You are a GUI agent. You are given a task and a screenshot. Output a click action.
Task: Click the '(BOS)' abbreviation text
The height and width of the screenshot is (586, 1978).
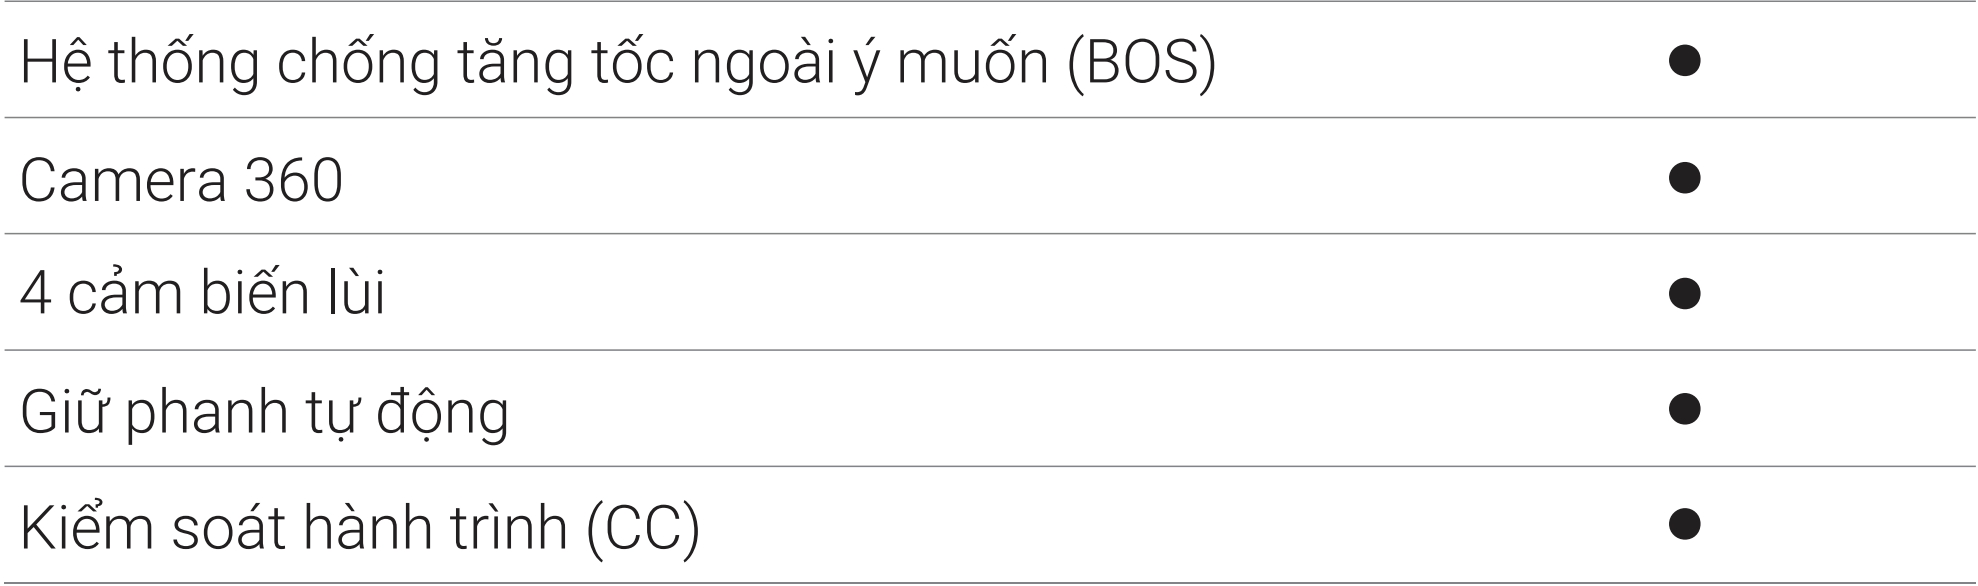pyautogui.click(x=1141, y=64)
